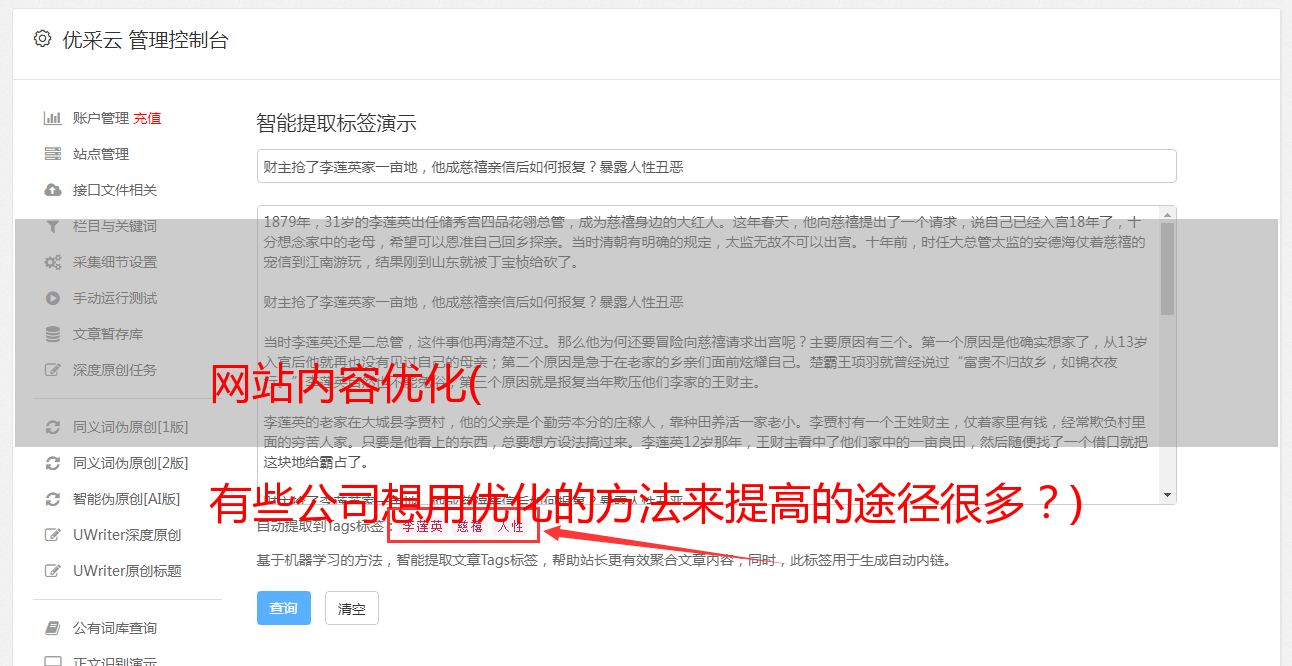The image size is (1292, 666).
Task: Click the bar chart icon for 账户管理
Action: 52,118
